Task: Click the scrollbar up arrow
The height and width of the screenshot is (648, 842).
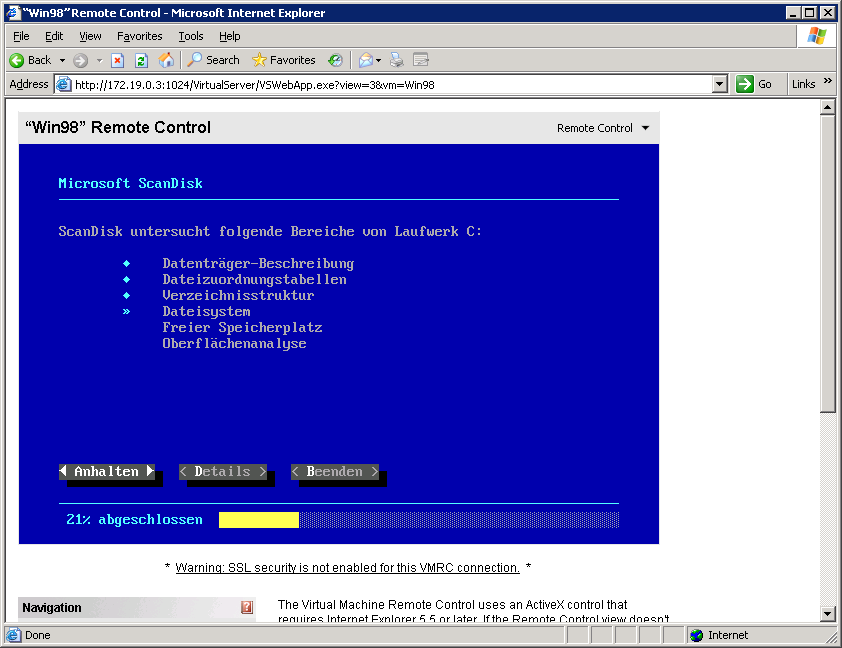Action: pos(828,108)
